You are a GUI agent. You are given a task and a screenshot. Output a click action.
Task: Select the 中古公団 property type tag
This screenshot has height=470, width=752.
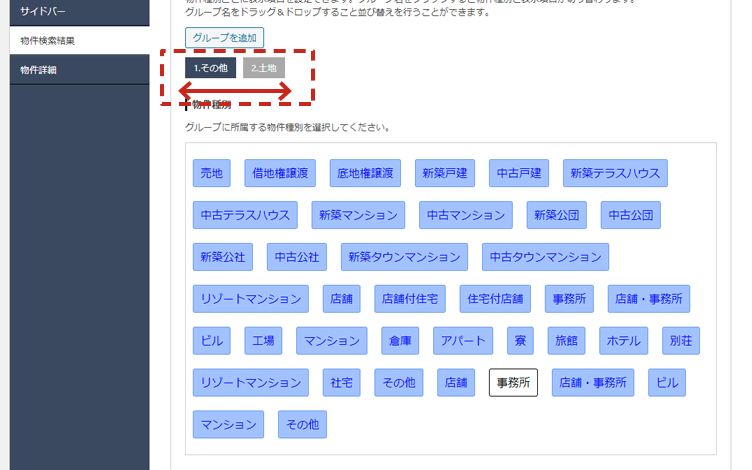click(x=631, y=215)
